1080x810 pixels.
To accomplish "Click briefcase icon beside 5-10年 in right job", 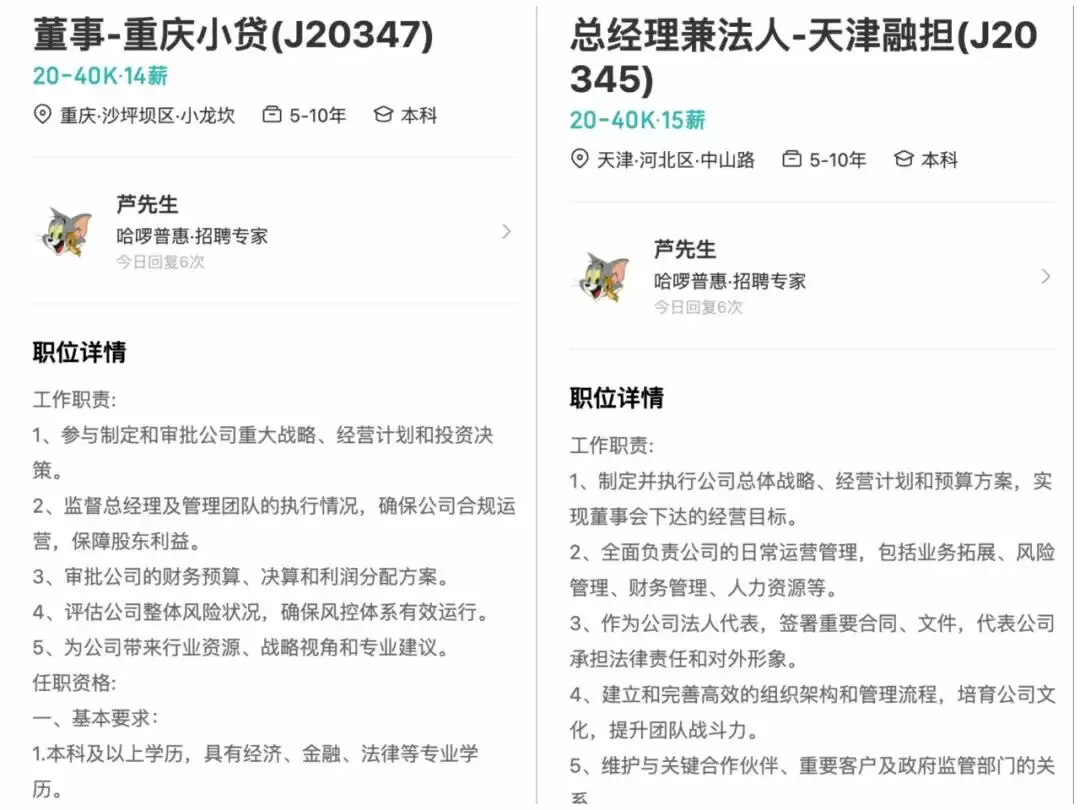I will click(x=792, y=159).
